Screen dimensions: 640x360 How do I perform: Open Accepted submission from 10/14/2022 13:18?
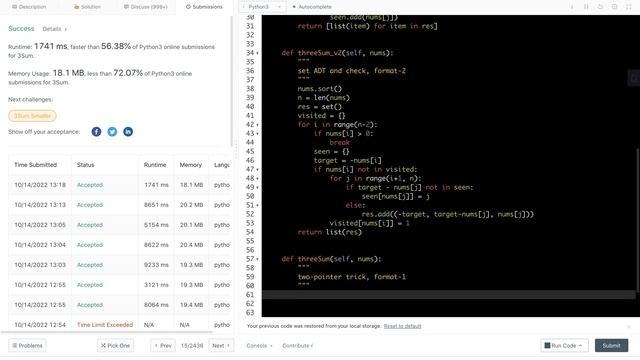click(90, 185)
